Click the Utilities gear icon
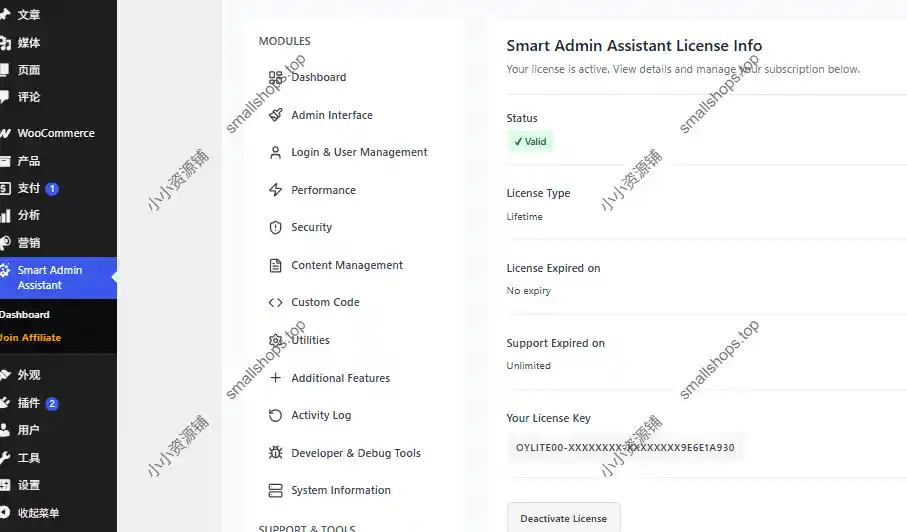 point(275,341)
